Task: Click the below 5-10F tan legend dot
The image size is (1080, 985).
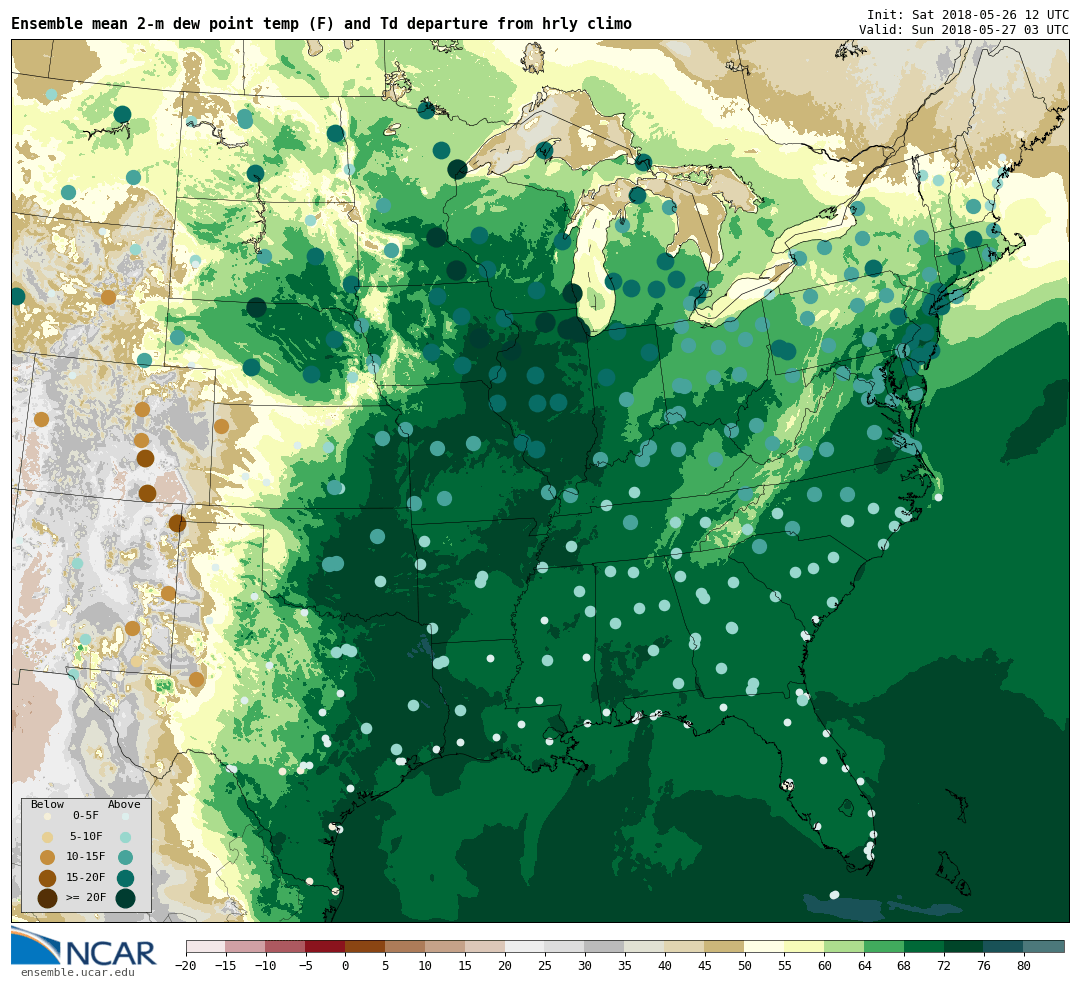Action: [48, 838]
